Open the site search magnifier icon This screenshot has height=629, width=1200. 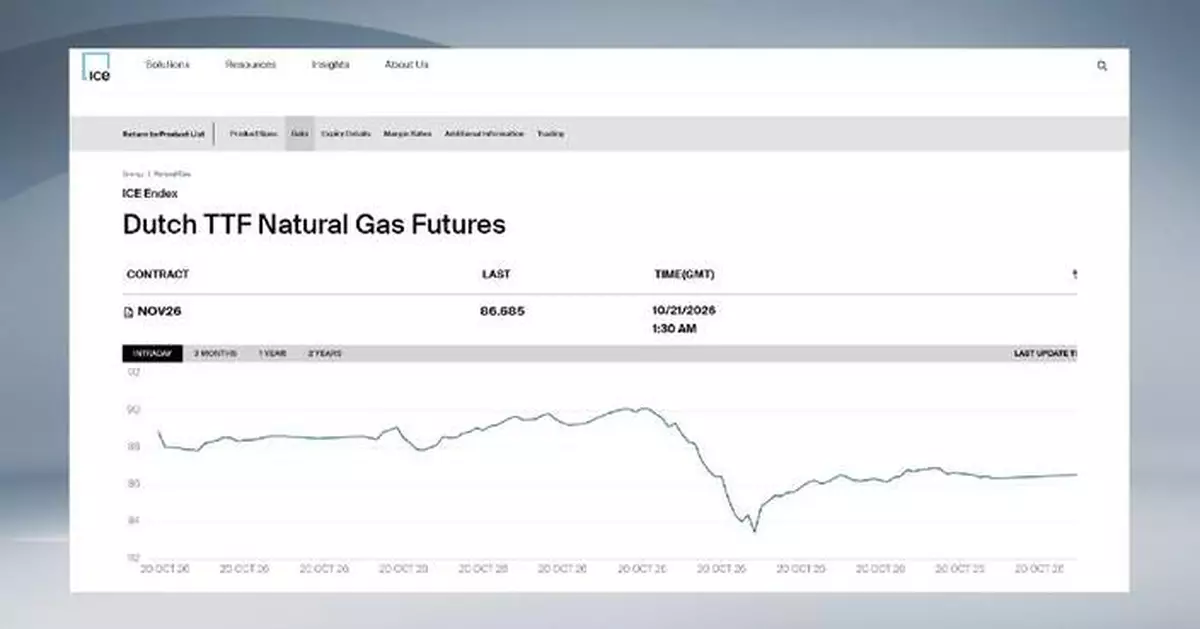coord(1102,66)
